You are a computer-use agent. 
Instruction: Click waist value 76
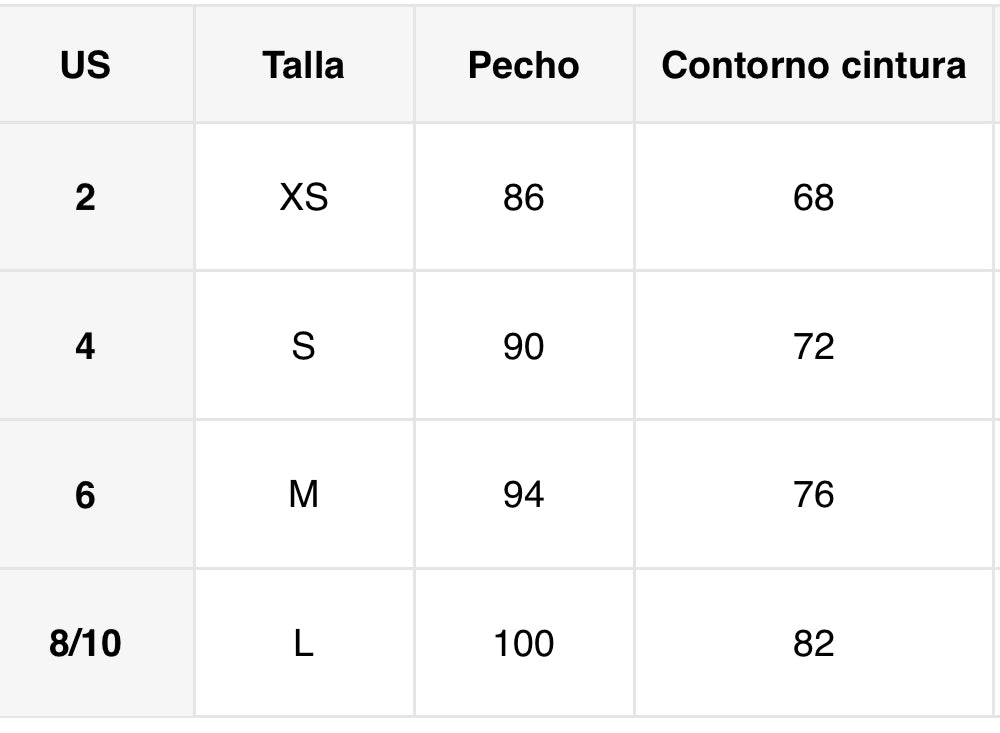click(813, 494)
